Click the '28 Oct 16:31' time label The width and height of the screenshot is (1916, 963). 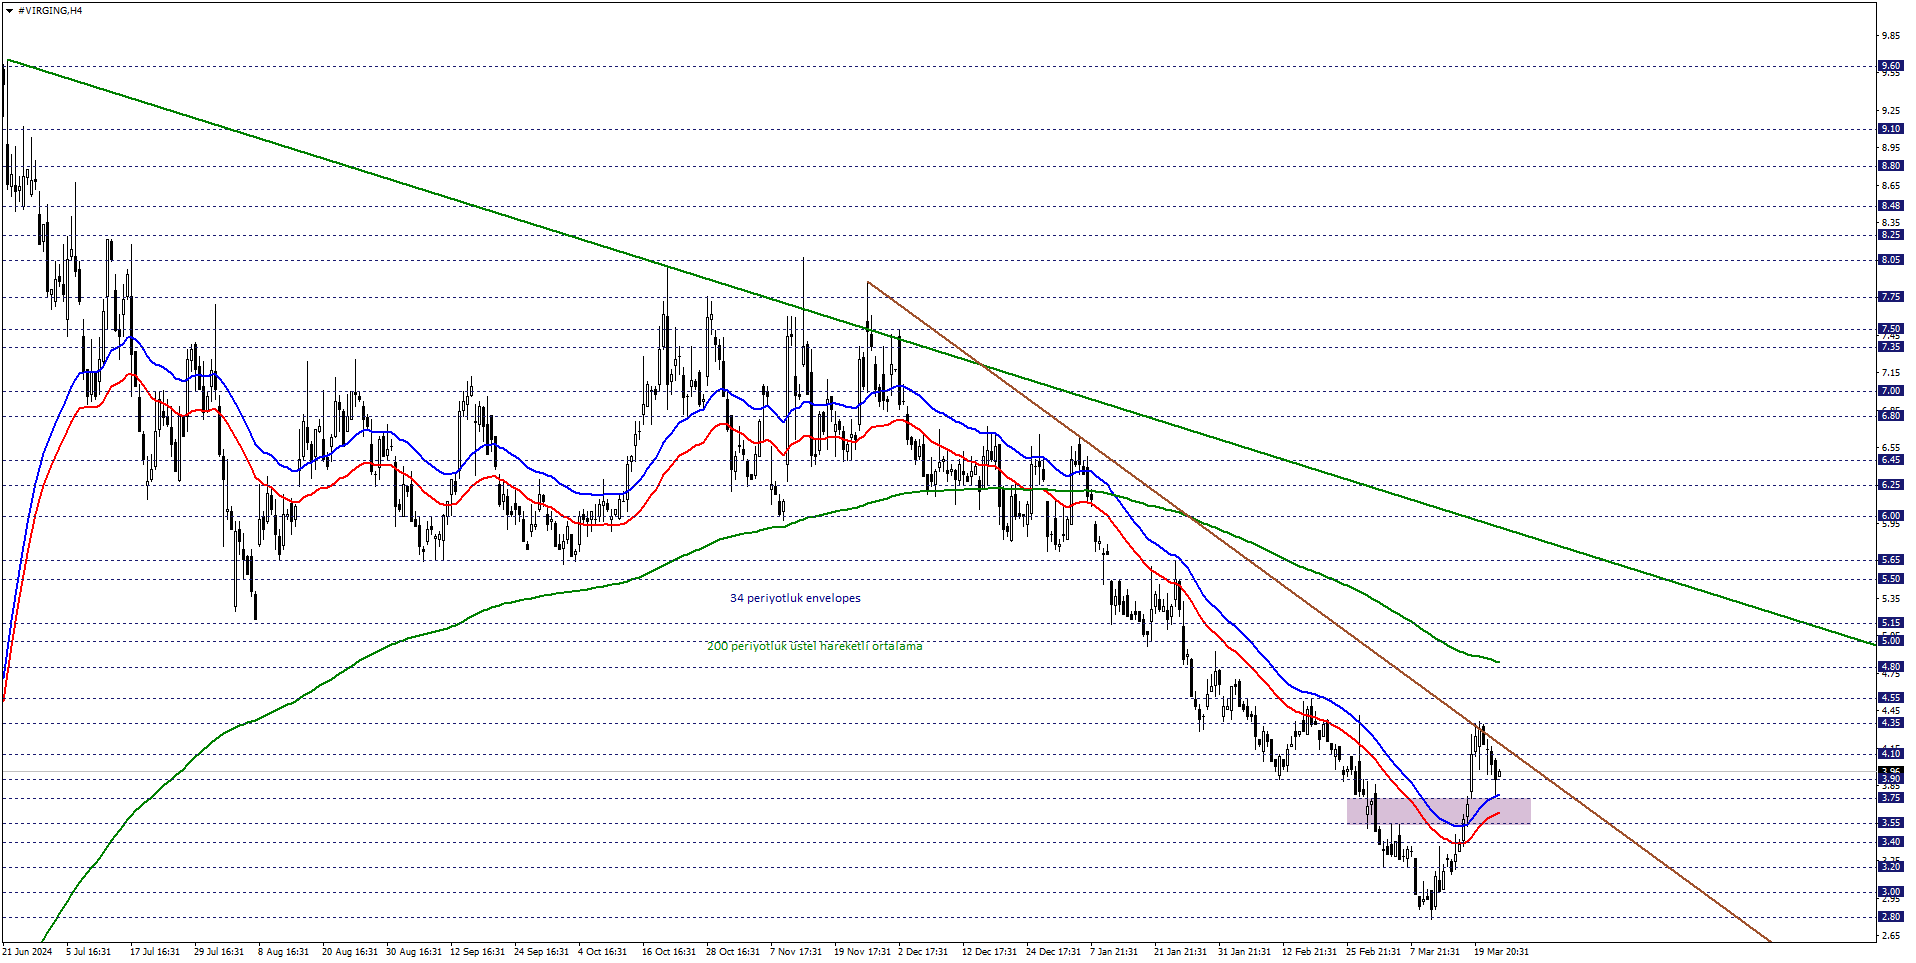733,952
